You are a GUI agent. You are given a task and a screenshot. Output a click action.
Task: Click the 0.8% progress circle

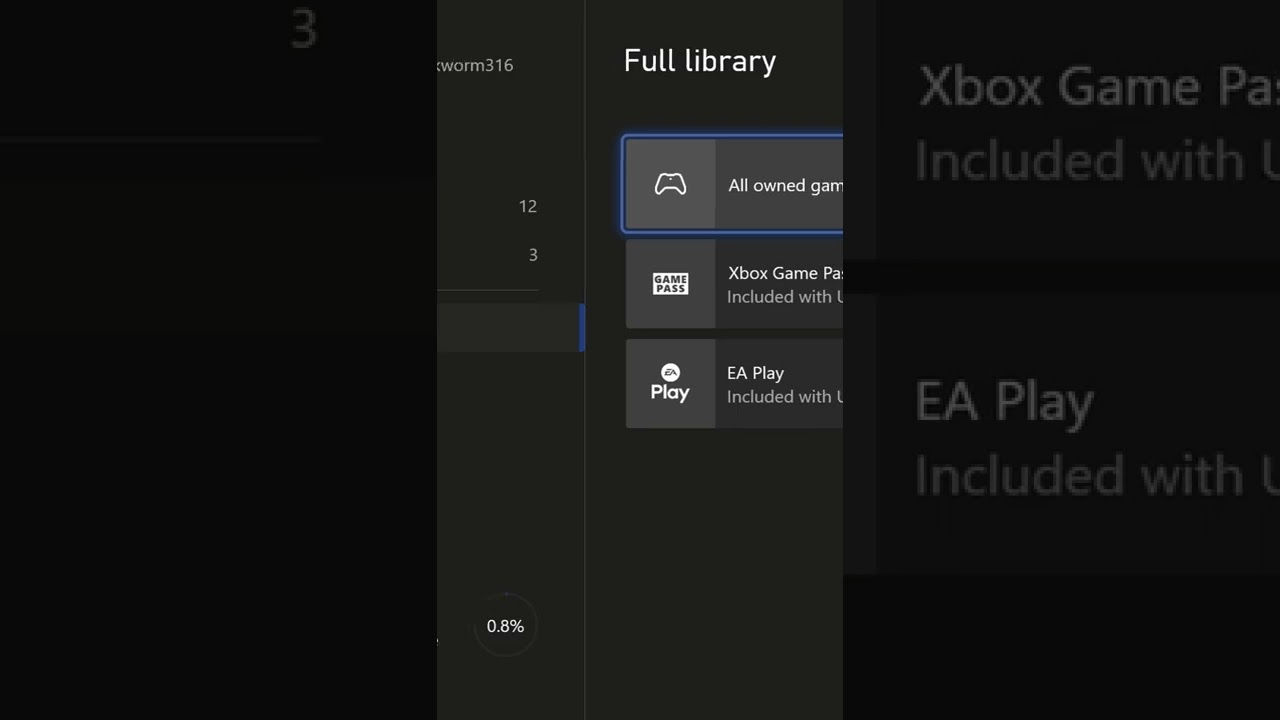[x=505, y=626]
